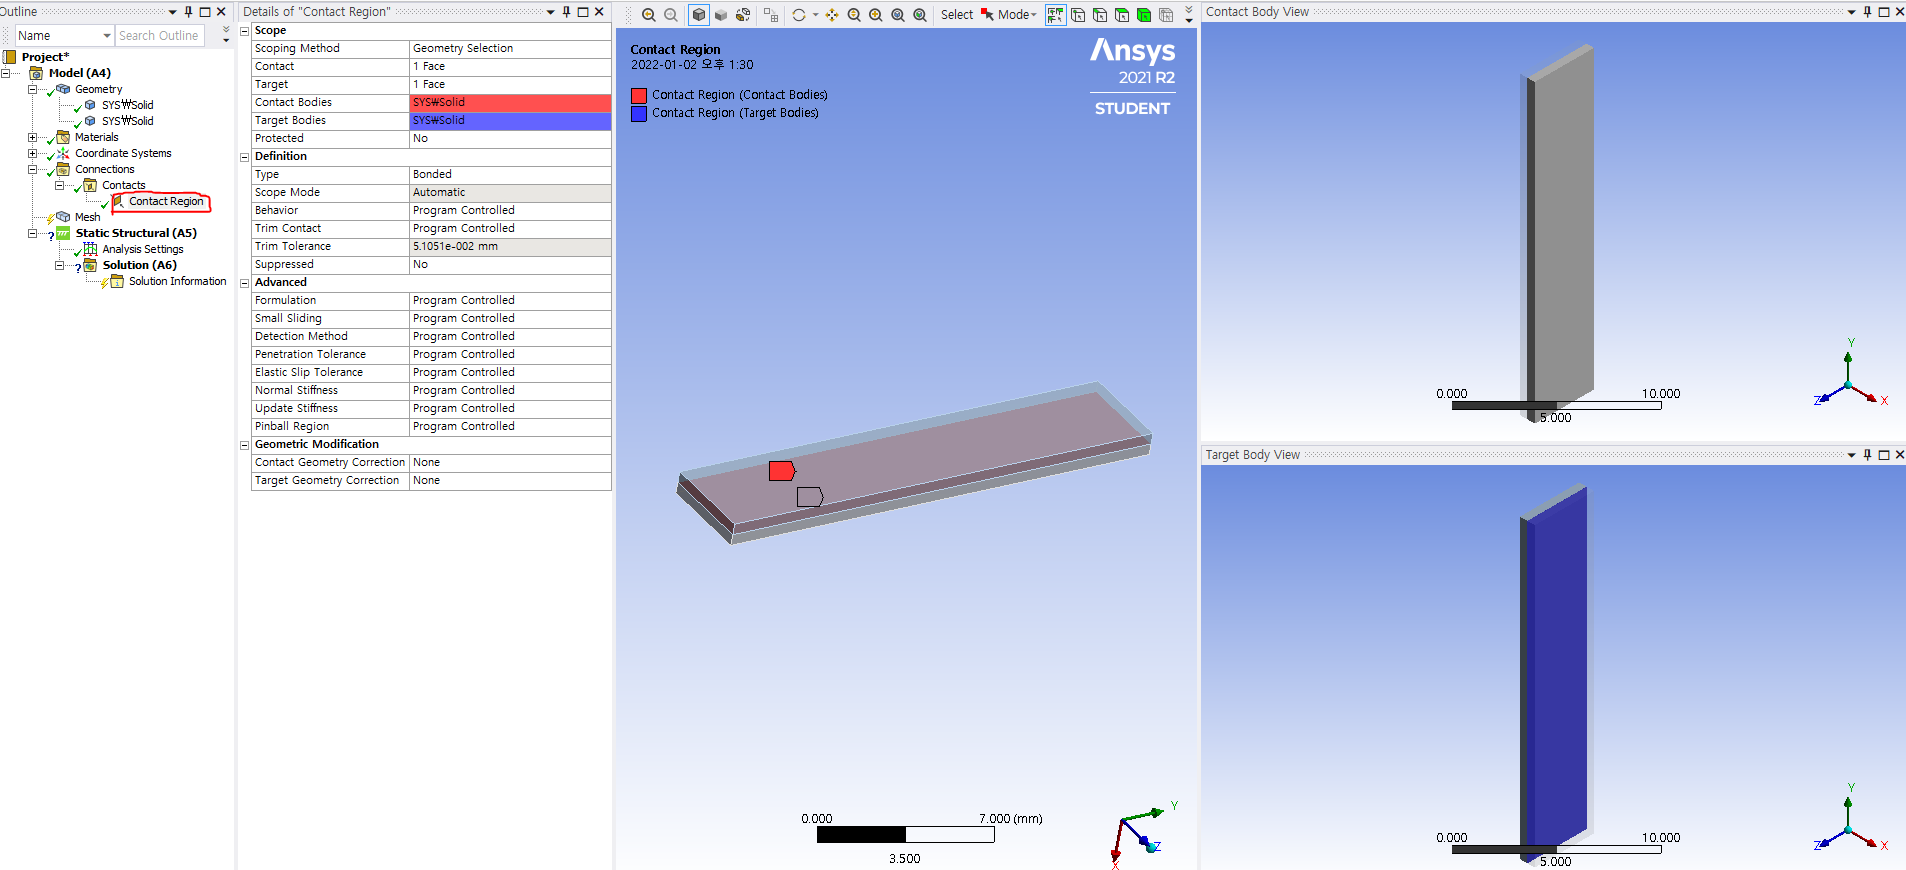Activate the Box Zoom tool
Image resolution: width=1906 pixels, height=870 pixels.
point(876,14)
